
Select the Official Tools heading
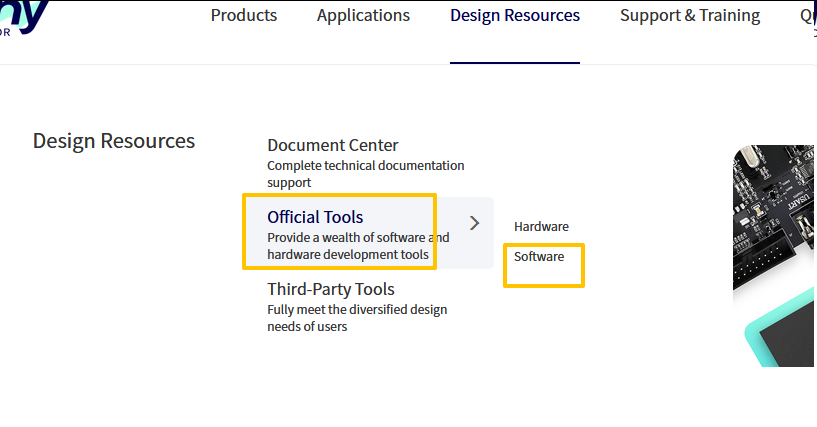click(x=315, y=217)
